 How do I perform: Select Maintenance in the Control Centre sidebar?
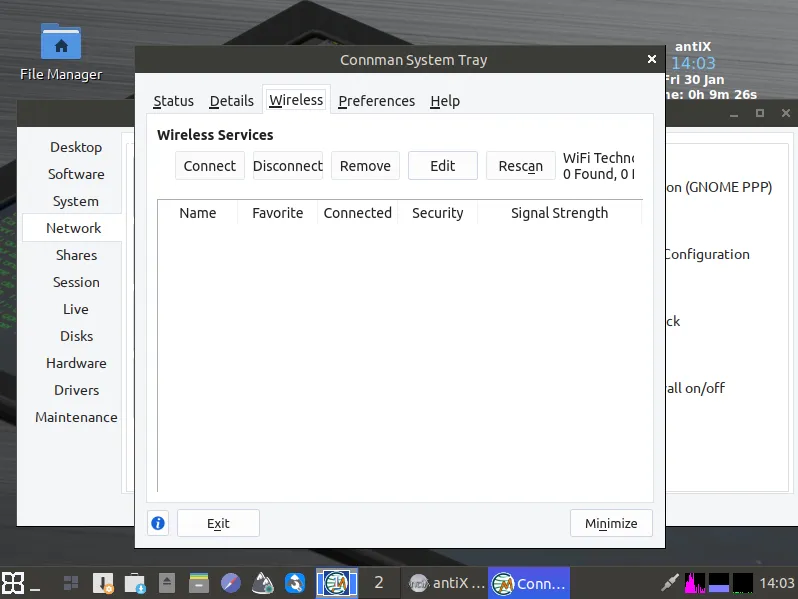[76, 417]
